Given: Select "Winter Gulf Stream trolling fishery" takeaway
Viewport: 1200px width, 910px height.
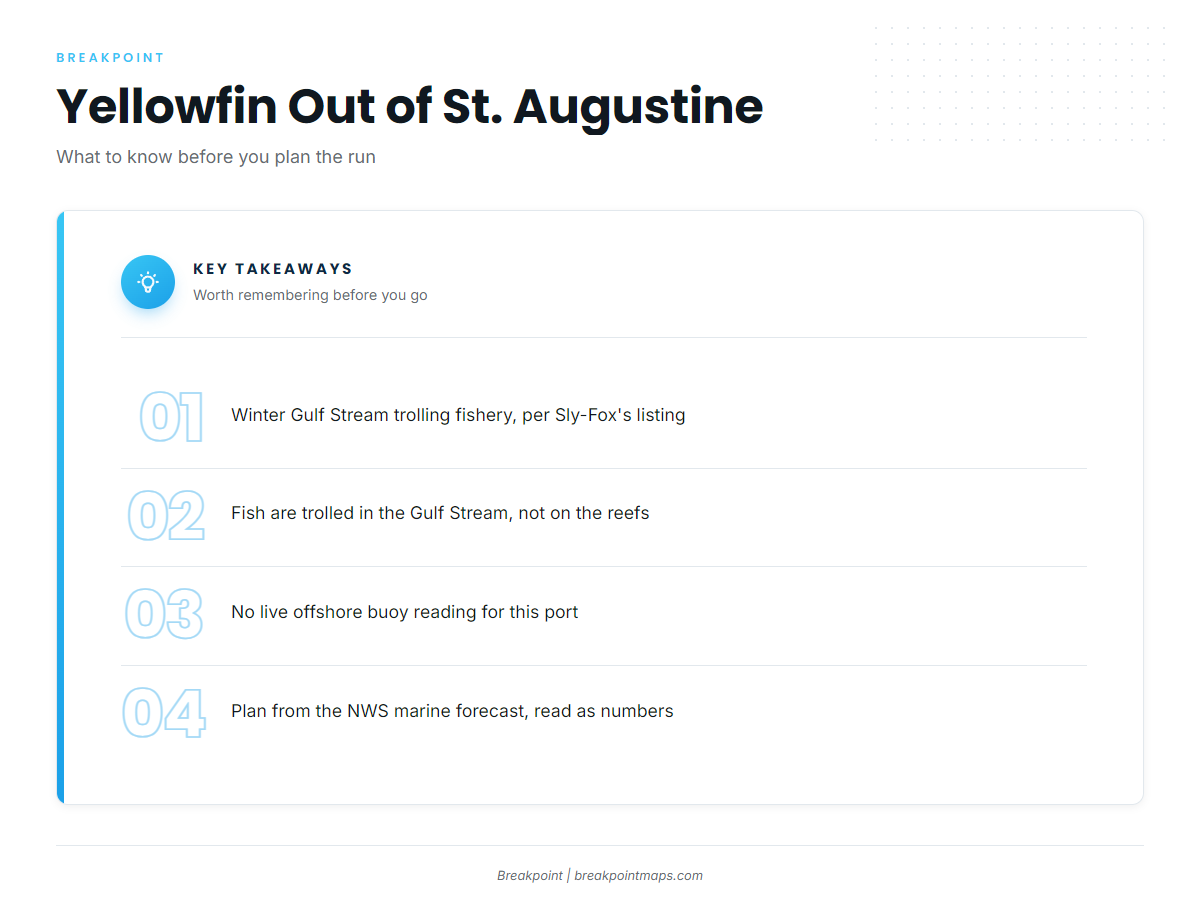Looking at the screenshot, I should click(x=458, y=415).
